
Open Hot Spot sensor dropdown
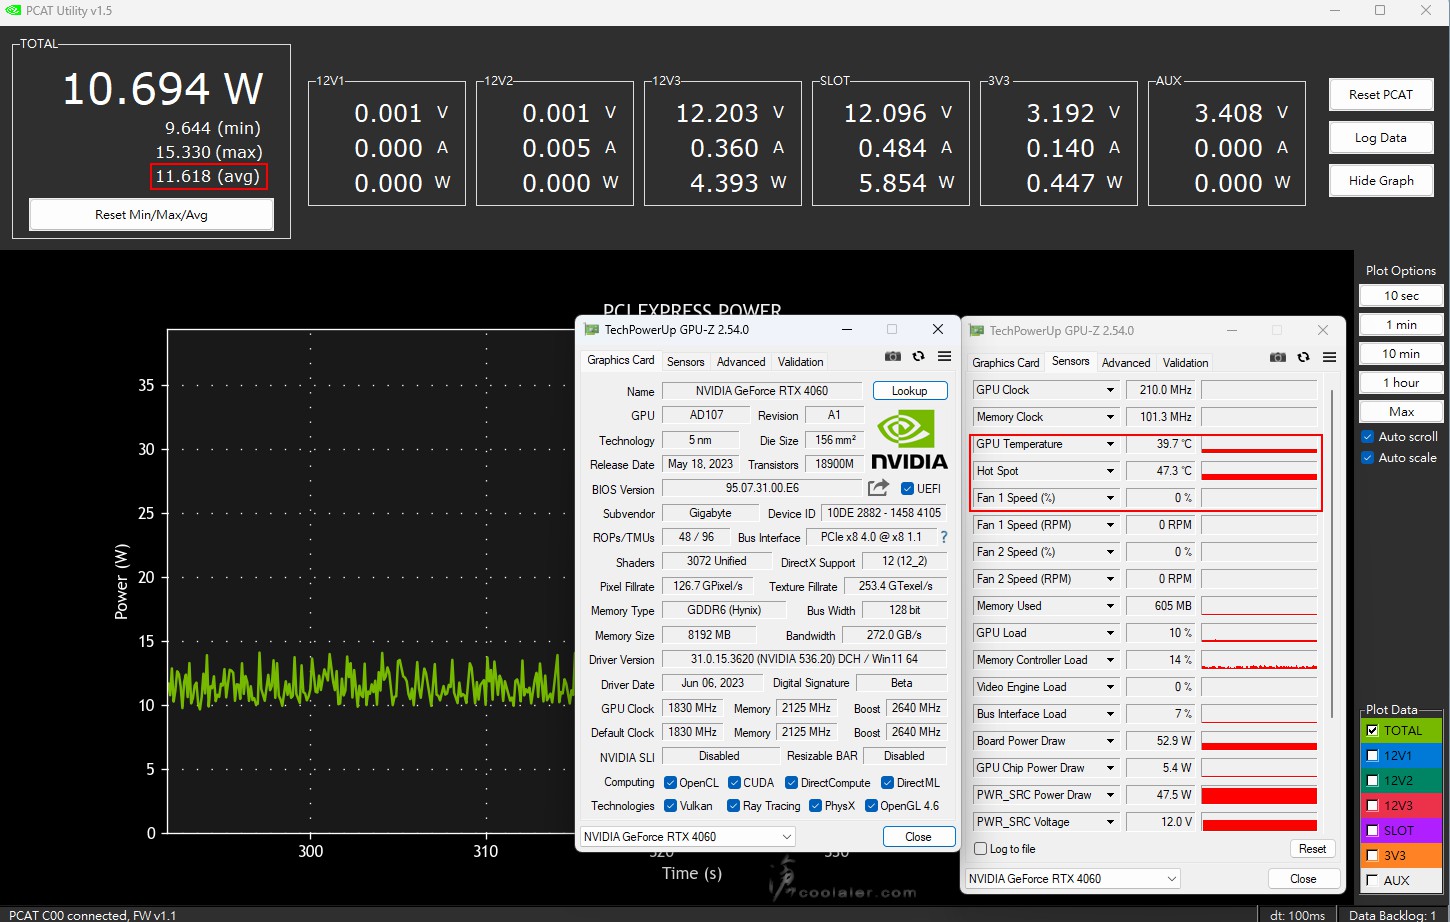[x=1110, y=471]
